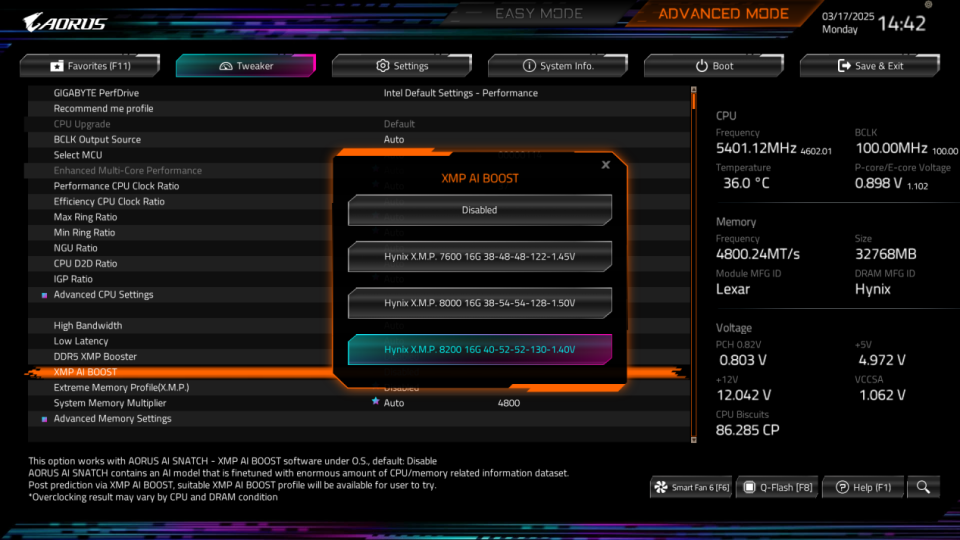Open Q-Flash (F8) utility
The width and height of the screenshot is (960, 540).
click(778, 487)
